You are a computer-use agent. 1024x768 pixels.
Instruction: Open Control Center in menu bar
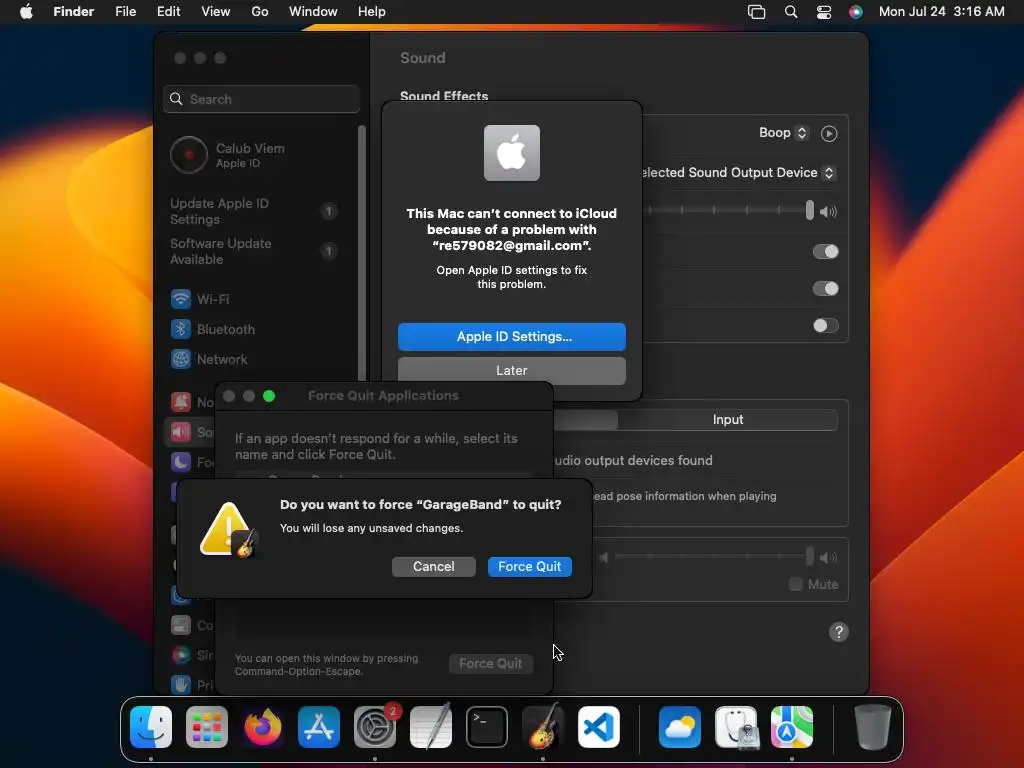point(824,12)
